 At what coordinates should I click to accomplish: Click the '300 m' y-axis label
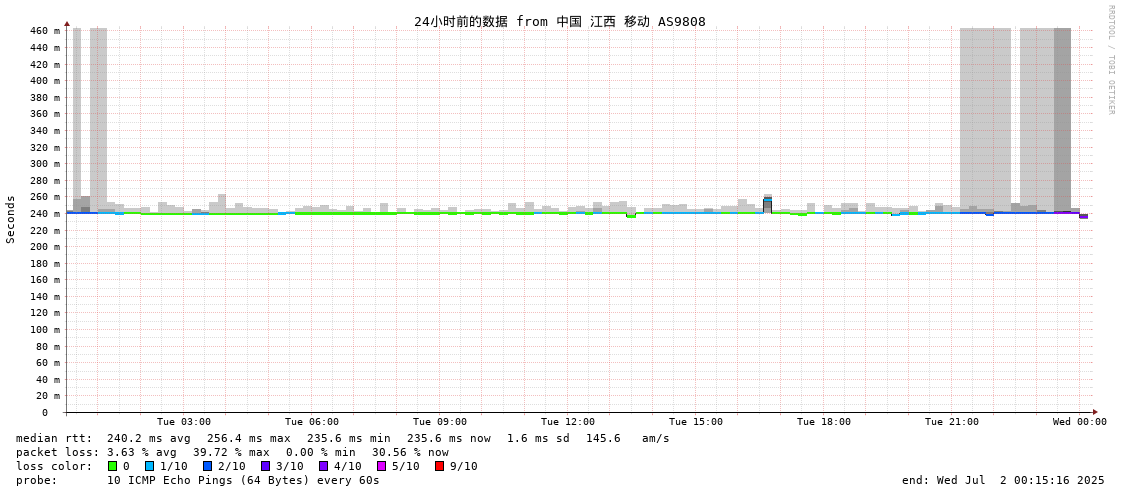point(45,164)
